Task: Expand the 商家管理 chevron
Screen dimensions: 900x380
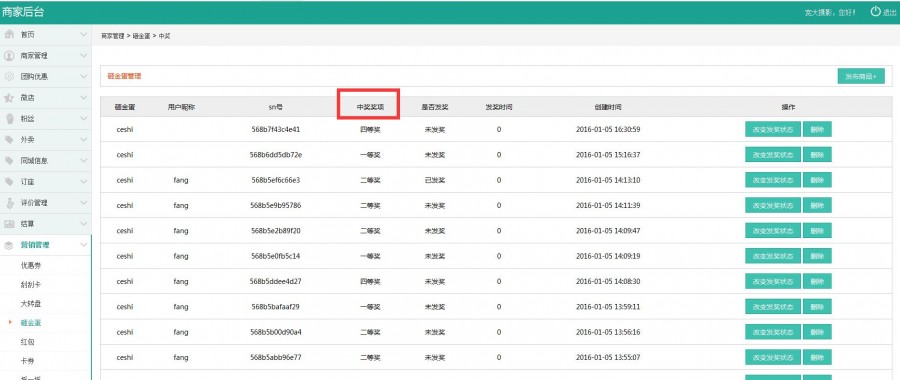Action: [x=84, y=56]
